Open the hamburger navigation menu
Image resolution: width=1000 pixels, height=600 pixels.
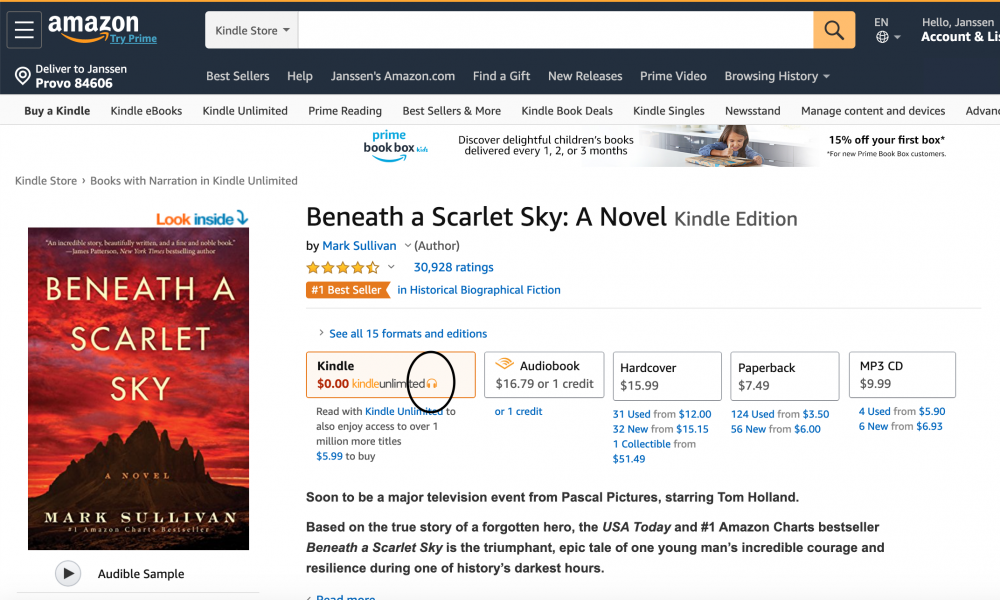click(x=24, y=29)
